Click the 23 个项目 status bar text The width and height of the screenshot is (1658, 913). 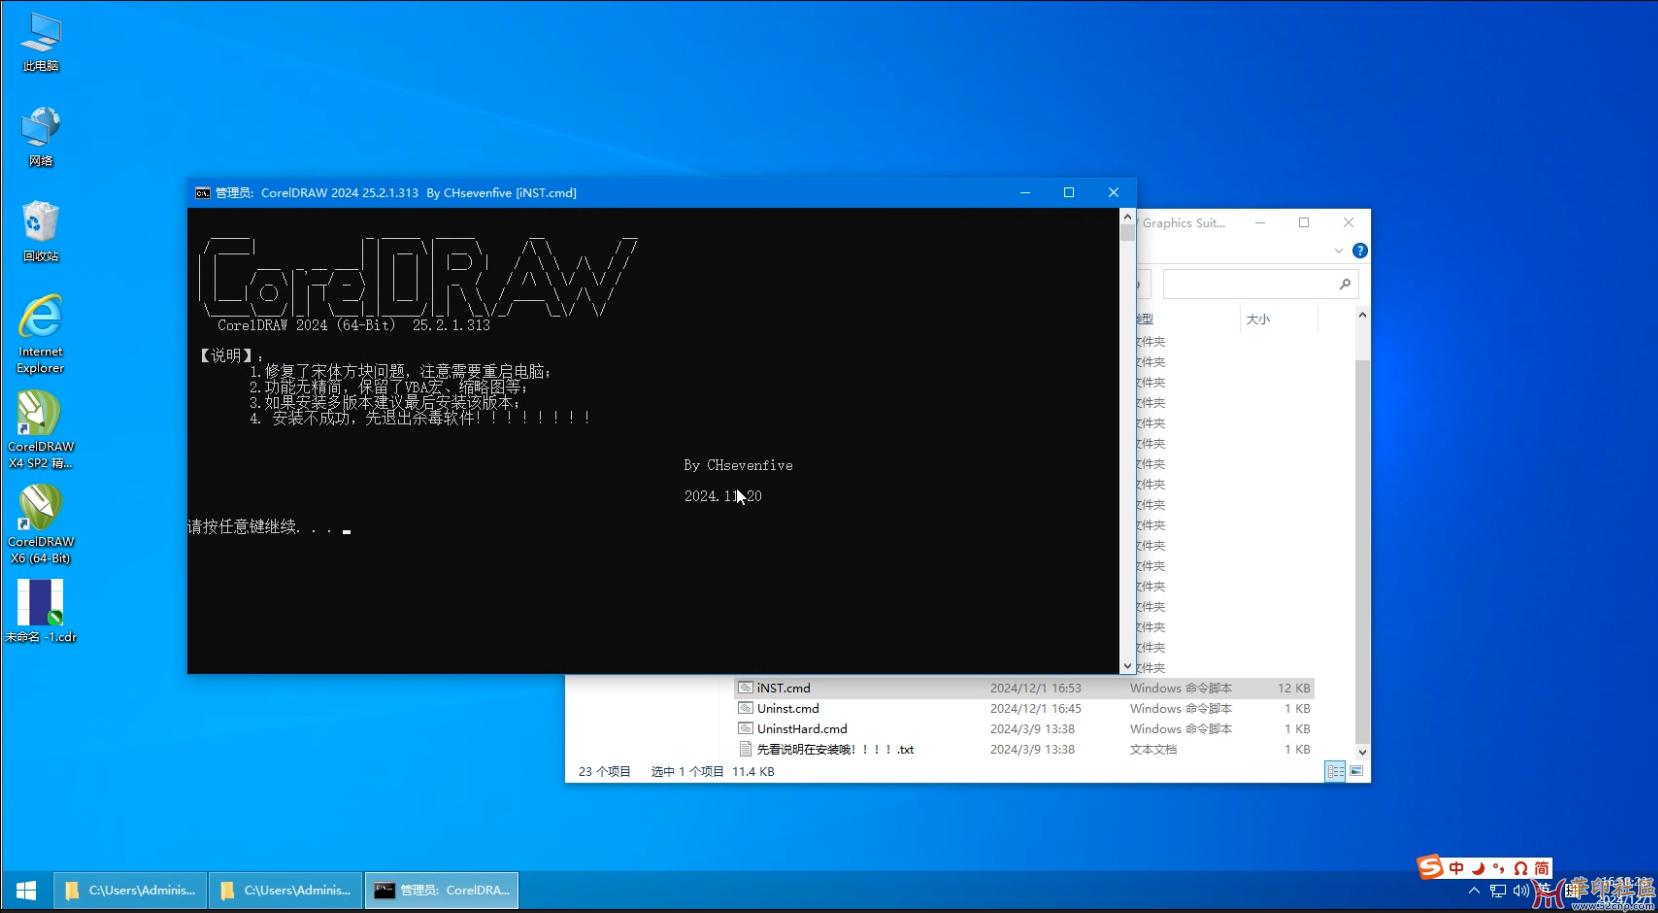click(x=605, y=771)
